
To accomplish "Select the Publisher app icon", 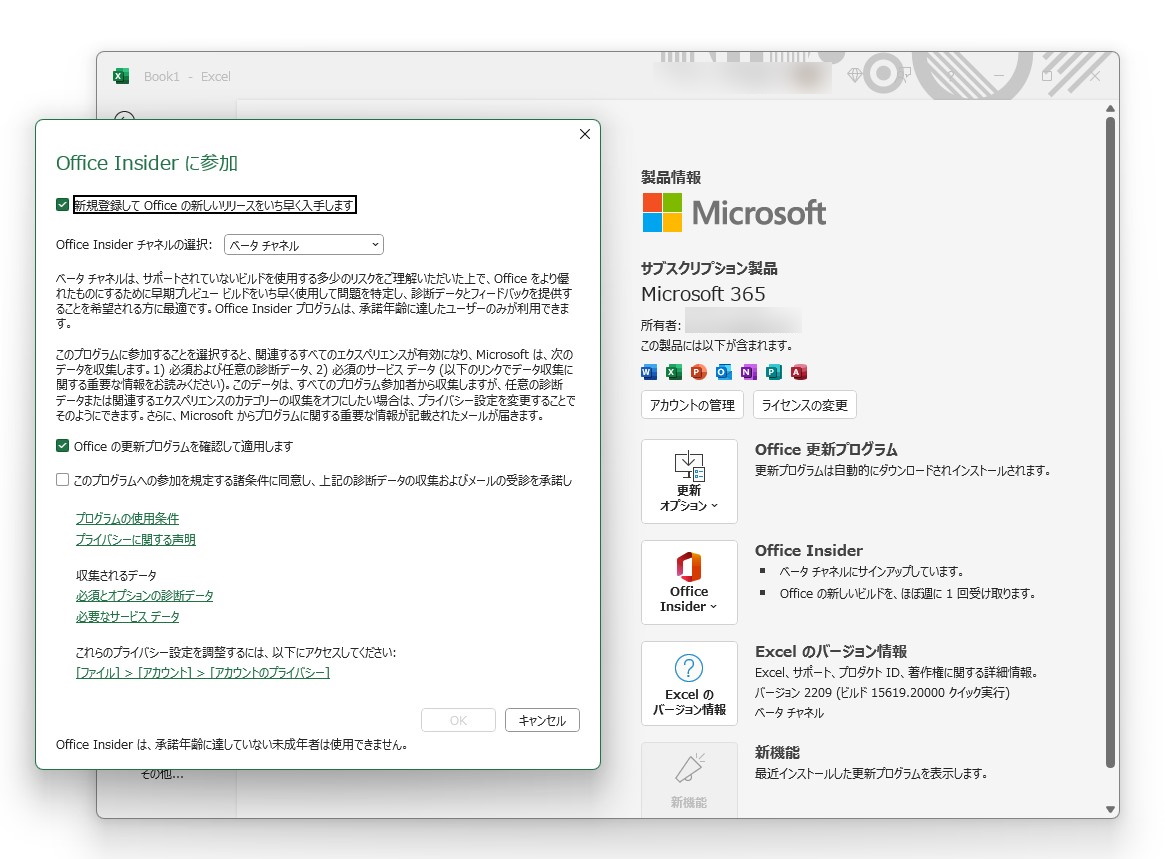I will pos(773,372).
